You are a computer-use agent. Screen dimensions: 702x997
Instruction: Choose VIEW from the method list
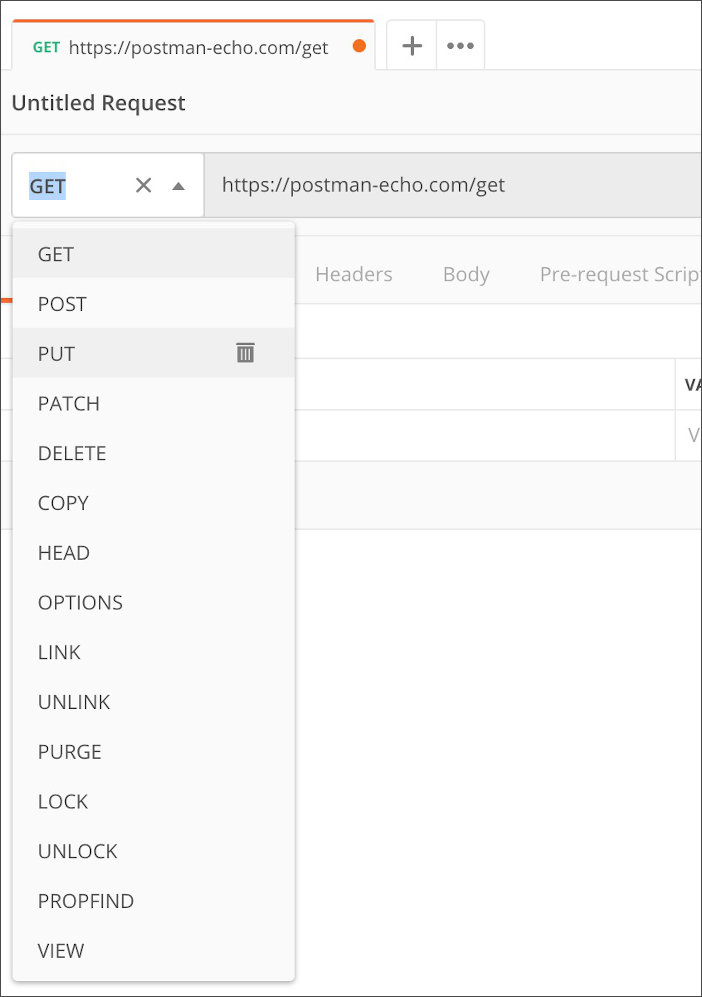[x=153, y=951]
